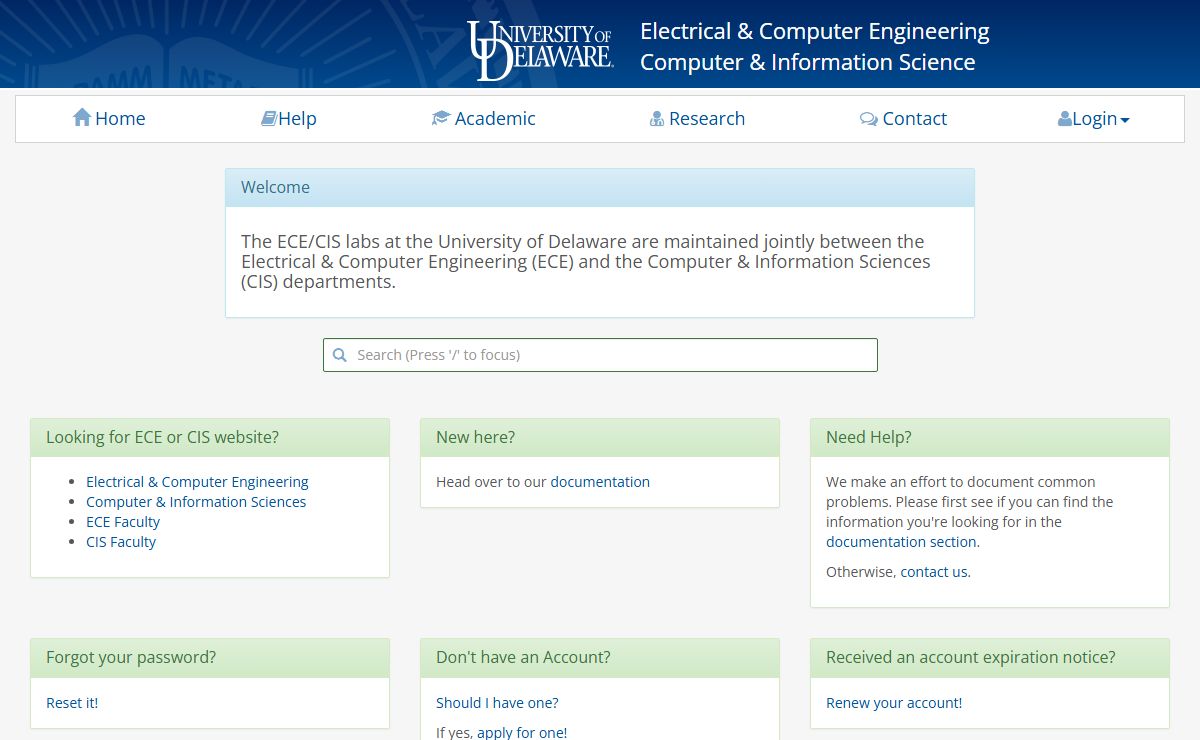Open the documentation section link
This screenshot has width=1200, height=740.
(901, 542)
